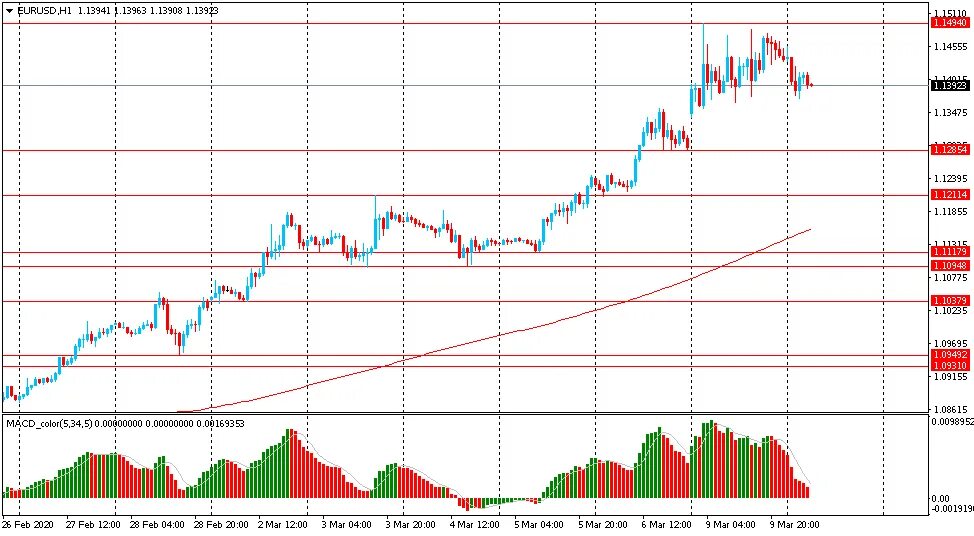Click the 6 Mar 12:00 time label
974x536 pixels.
click(667, 525)
